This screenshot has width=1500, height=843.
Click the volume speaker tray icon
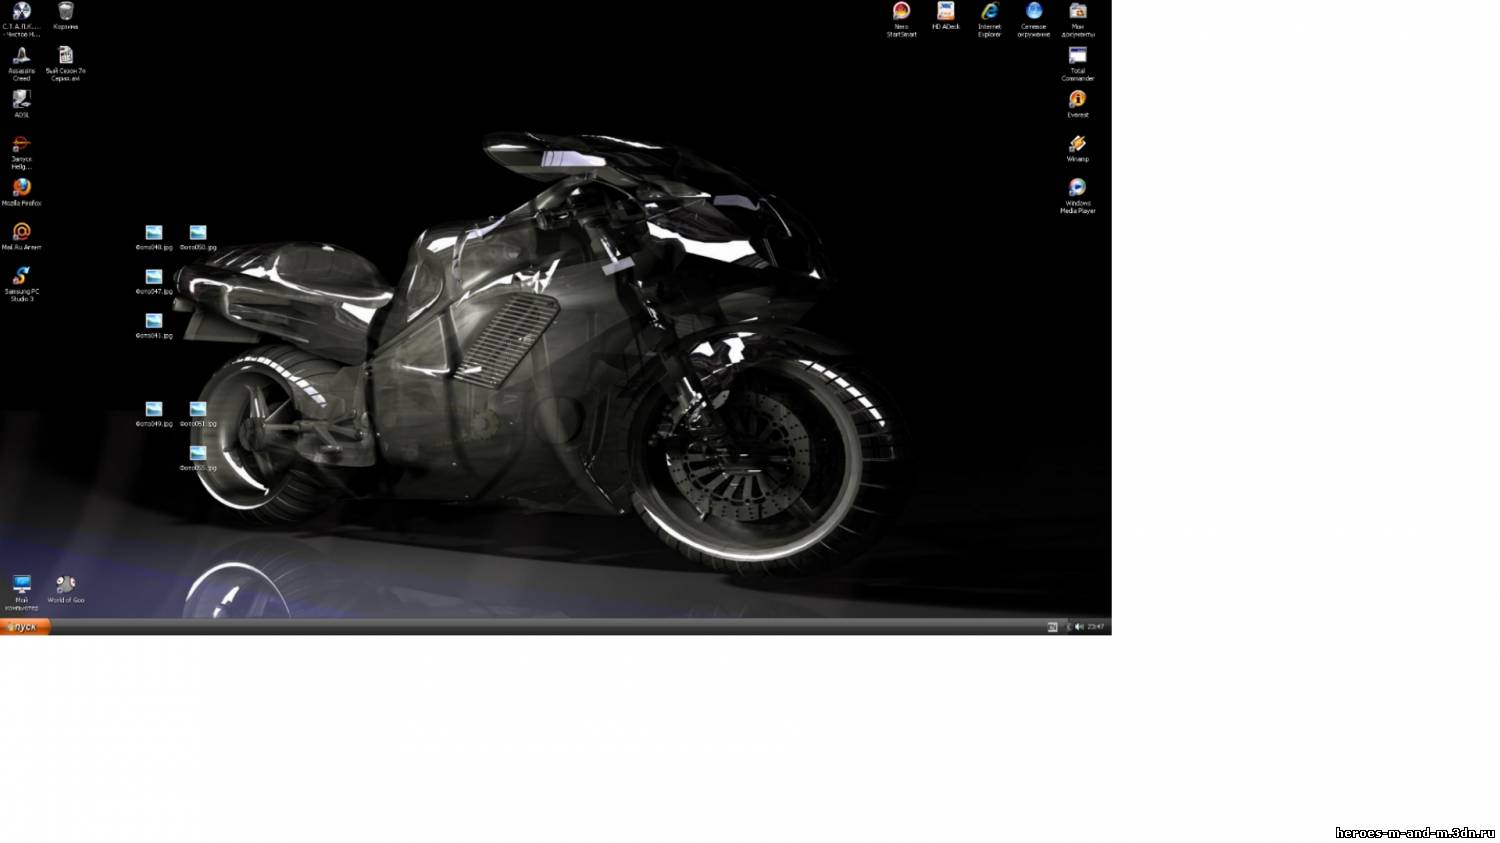coord(1079,627)
